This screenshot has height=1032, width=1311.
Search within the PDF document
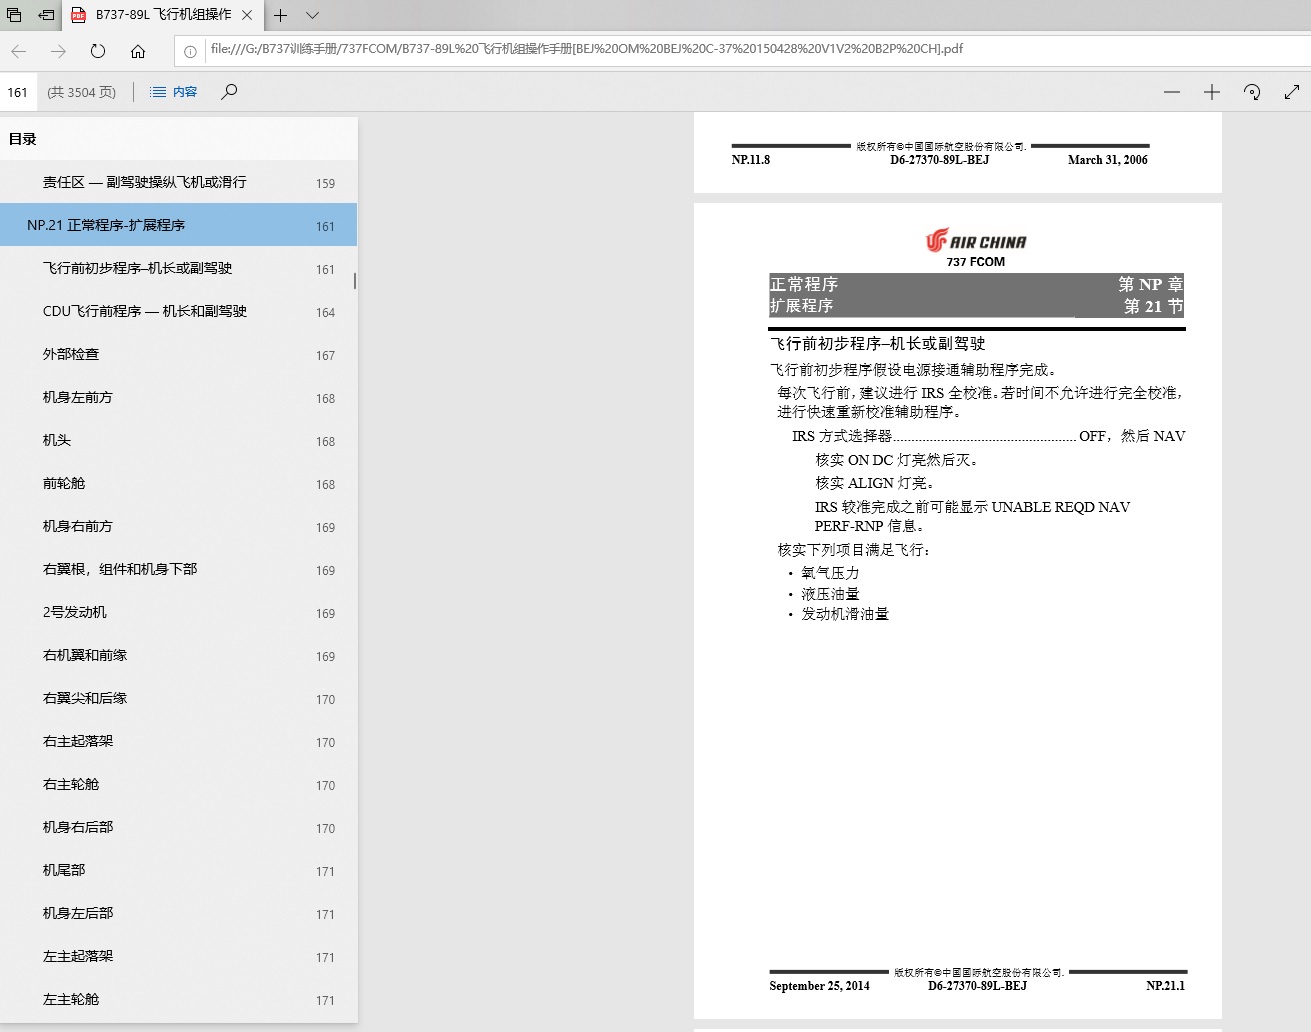[228, 91]
